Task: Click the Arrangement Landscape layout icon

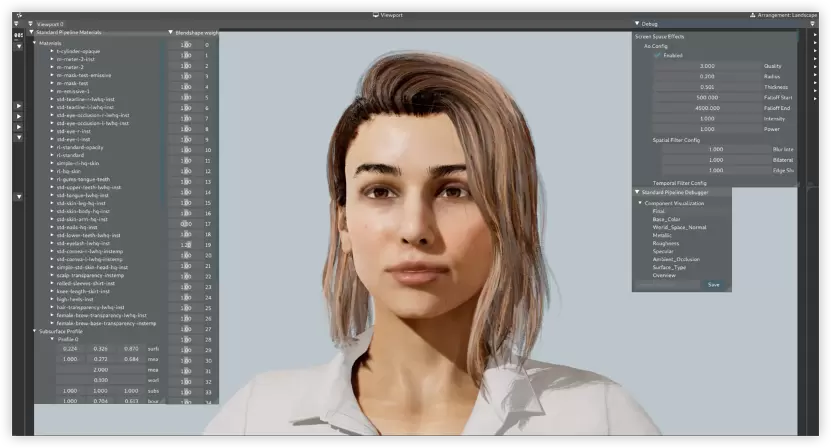Action: pos(751,15)
